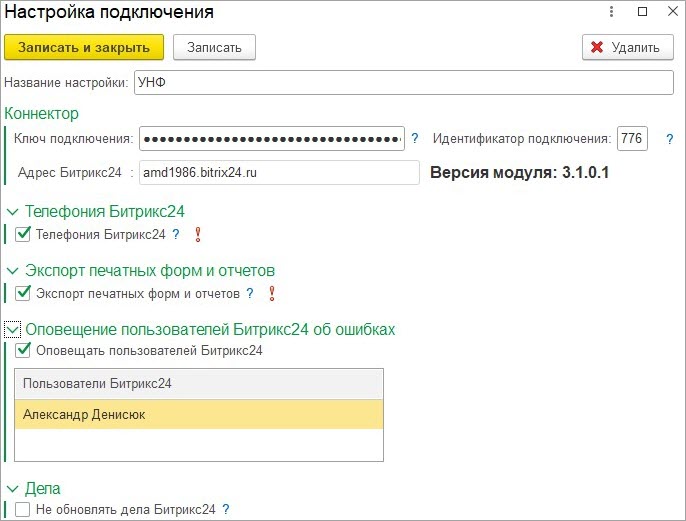Collapse Экспорт печатных форм и отчетов section

[x=12, y=271]
